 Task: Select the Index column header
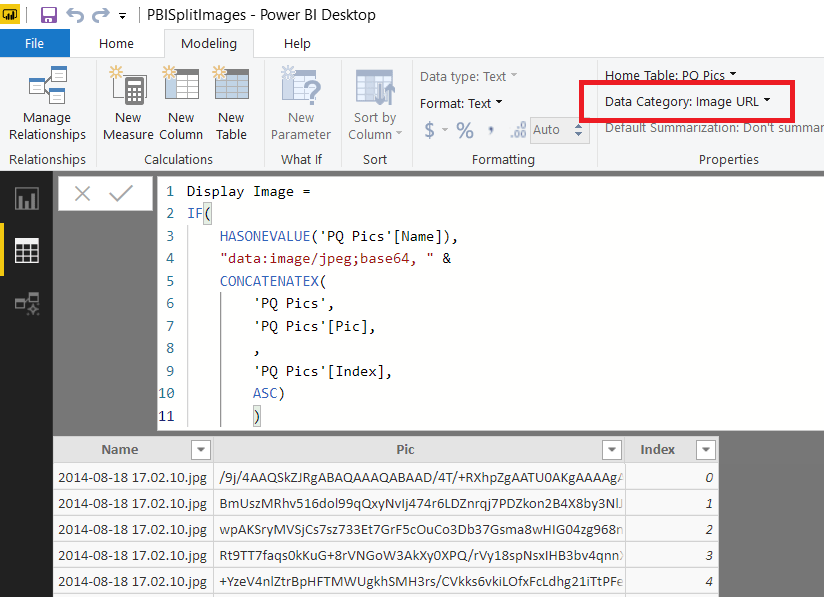pyautogui.click(x=657, y=449)
